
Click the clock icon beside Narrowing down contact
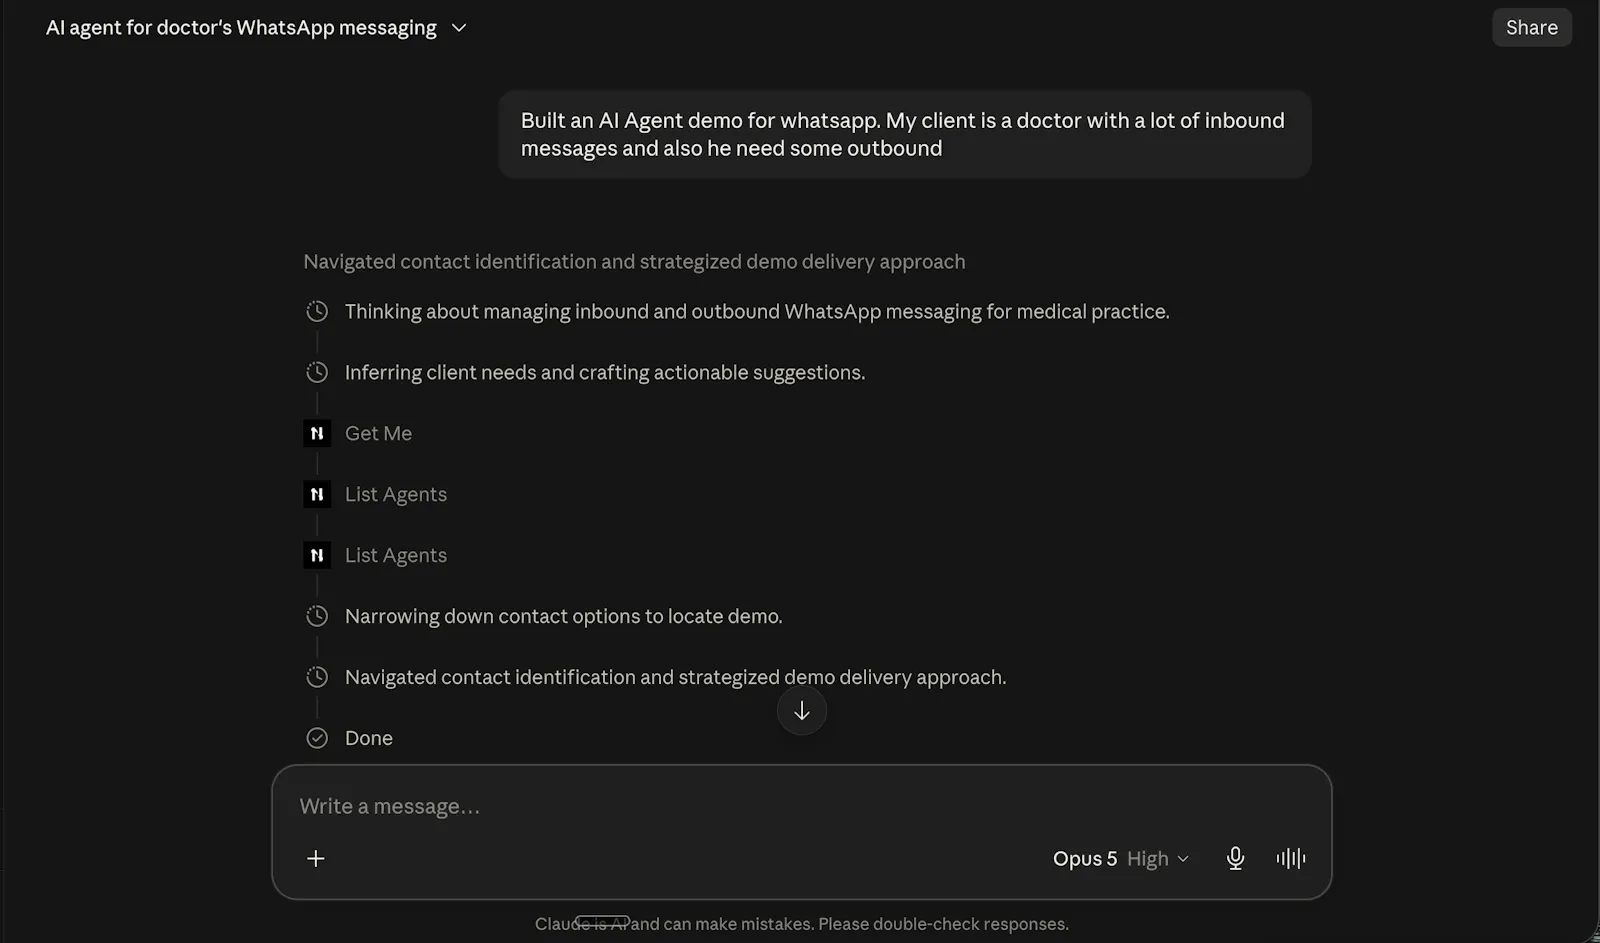click(x=317, y=616)
